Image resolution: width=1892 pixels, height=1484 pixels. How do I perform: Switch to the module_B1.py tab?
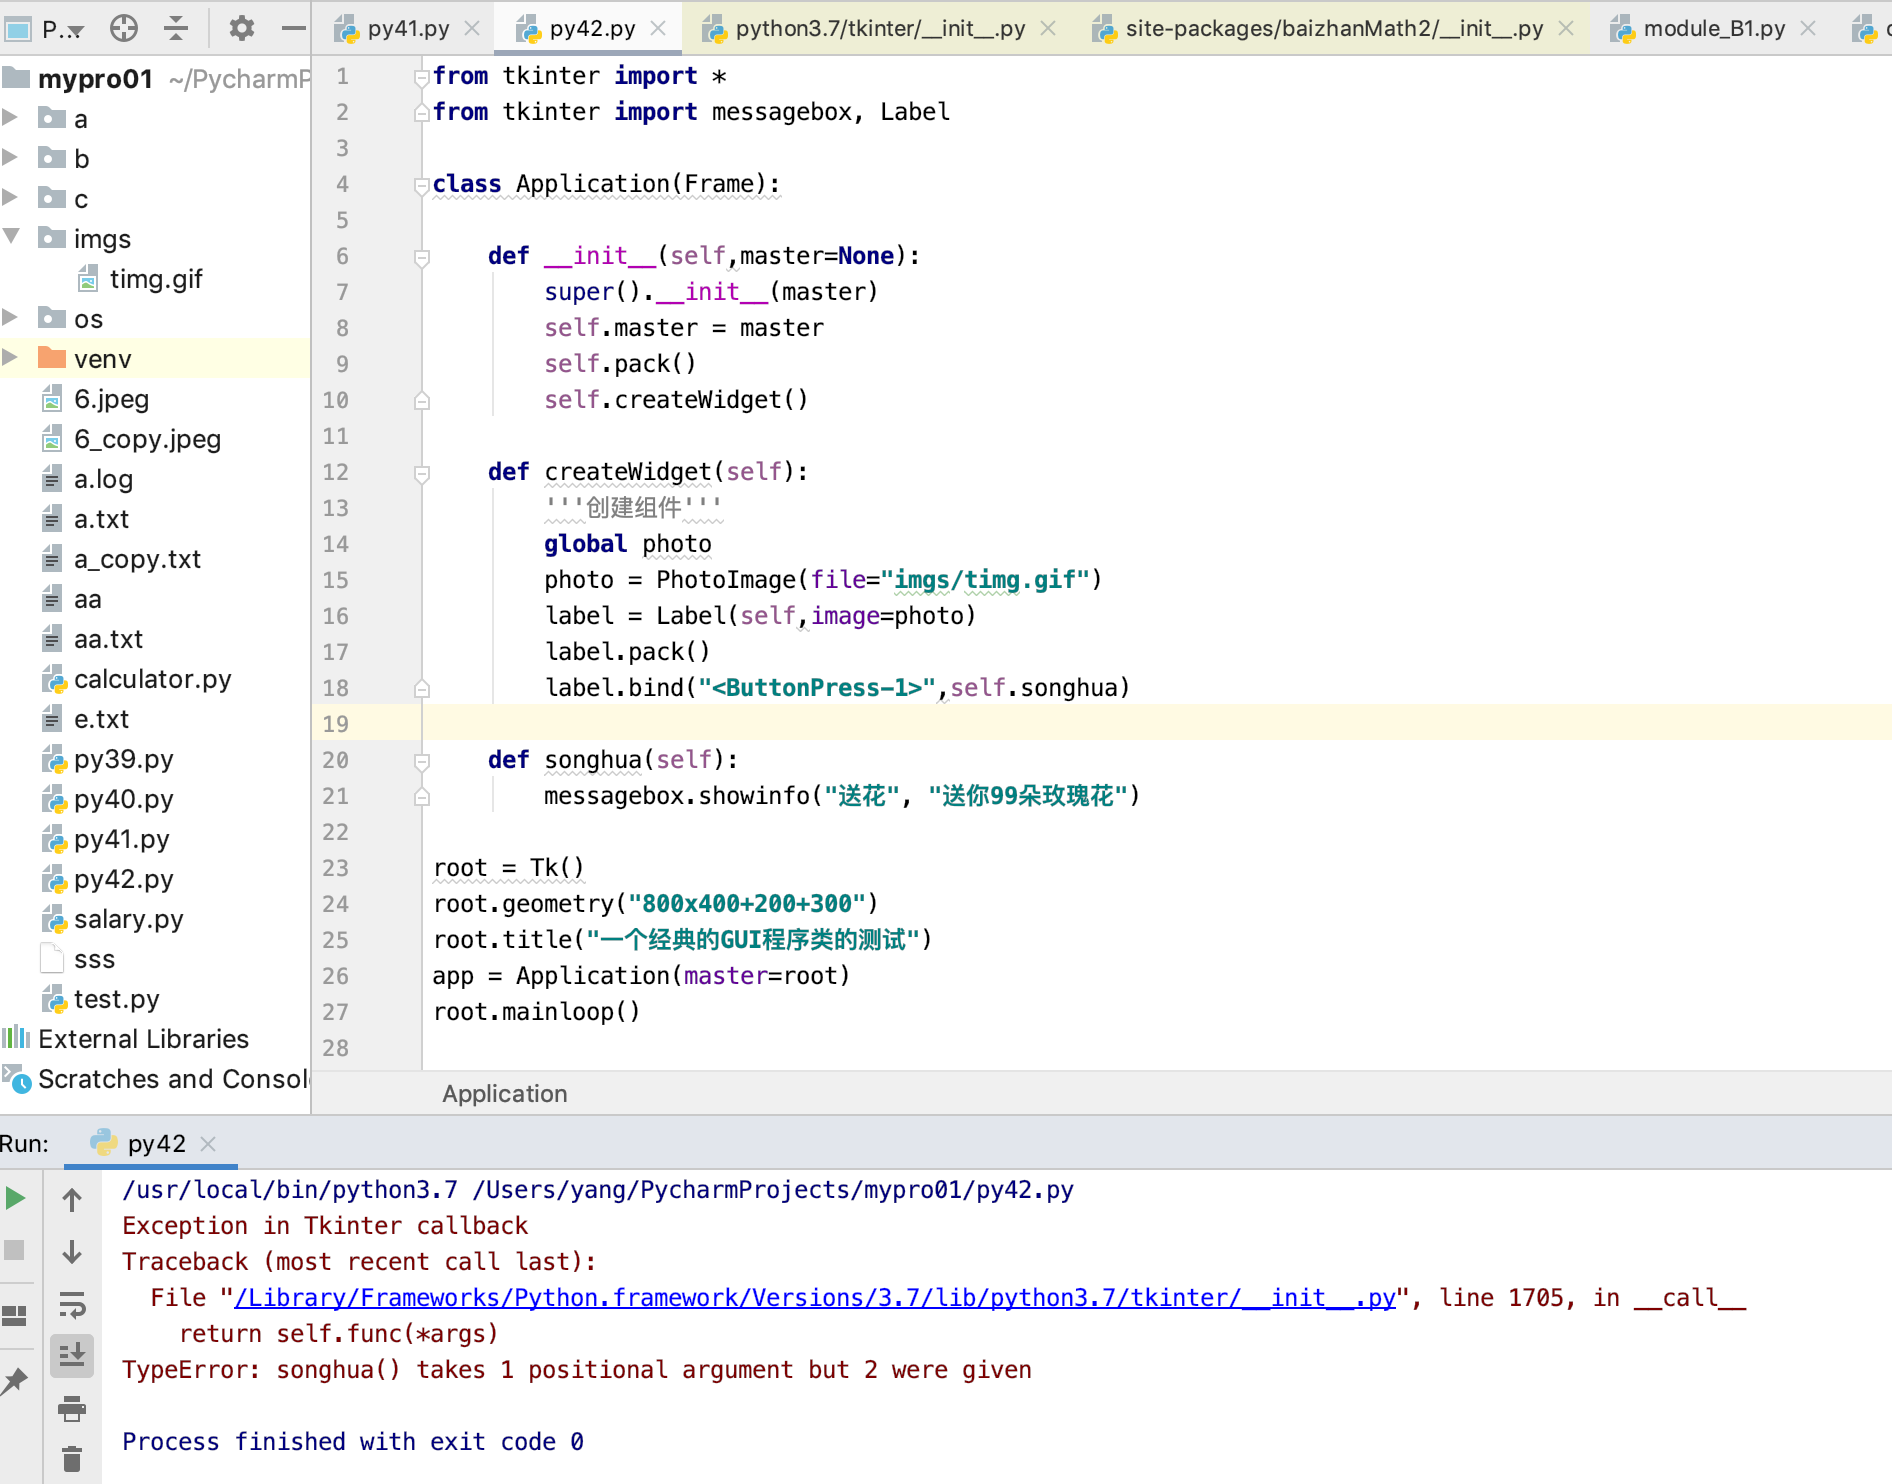coord(1714,28)
